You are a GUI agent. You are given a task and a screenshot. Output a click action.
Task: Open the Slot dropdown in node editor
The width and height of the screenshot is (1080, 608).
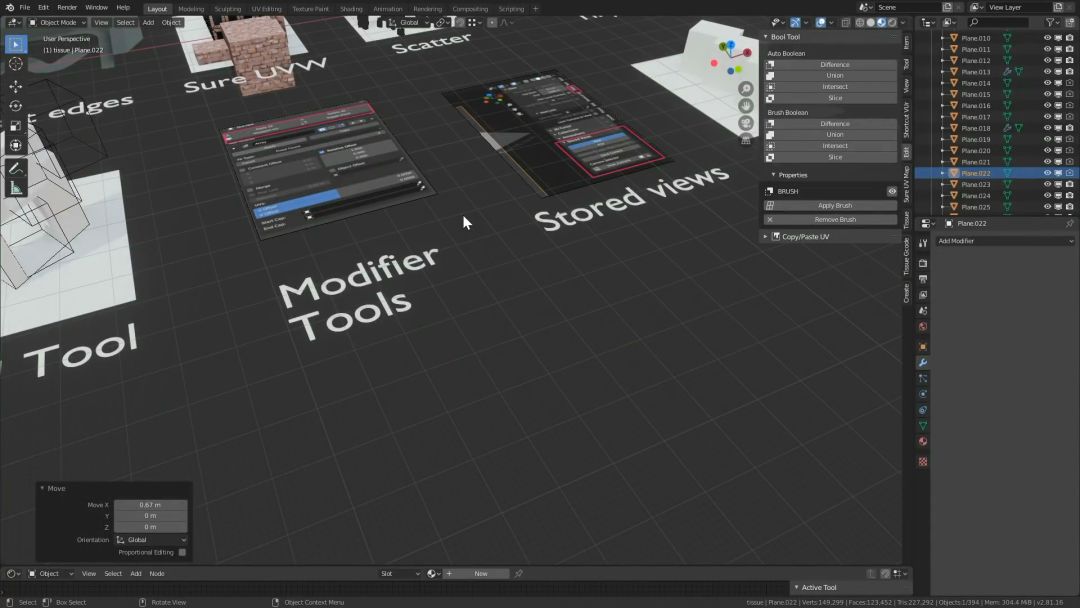399,574
